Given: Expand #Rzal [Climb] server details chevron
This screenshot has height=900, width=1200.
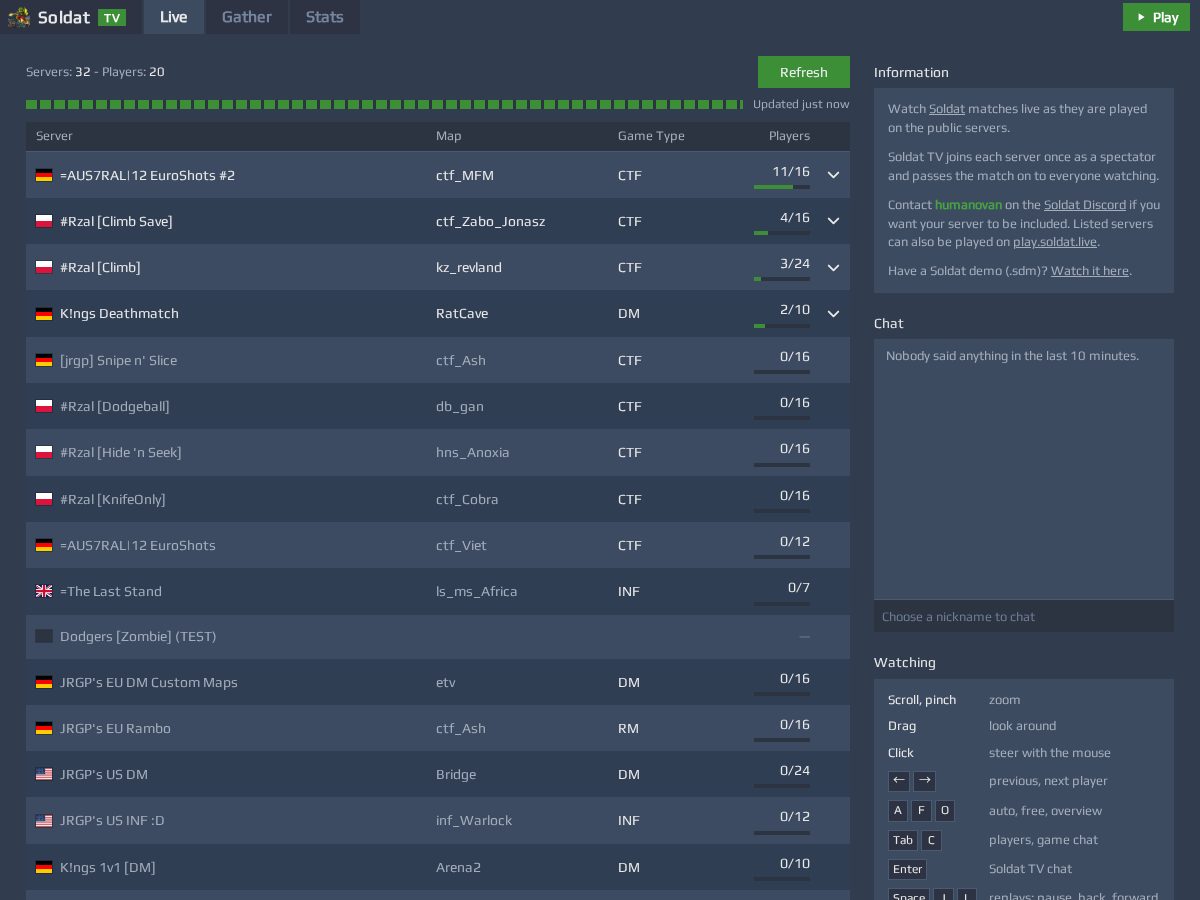Looking at the screenshot, I should pos(833,268).
